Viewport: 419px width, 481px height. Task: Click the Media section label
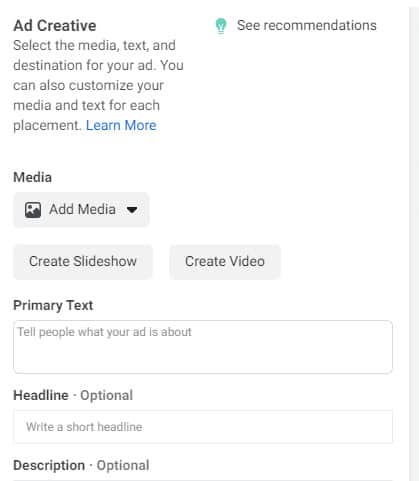pos(33,177)
